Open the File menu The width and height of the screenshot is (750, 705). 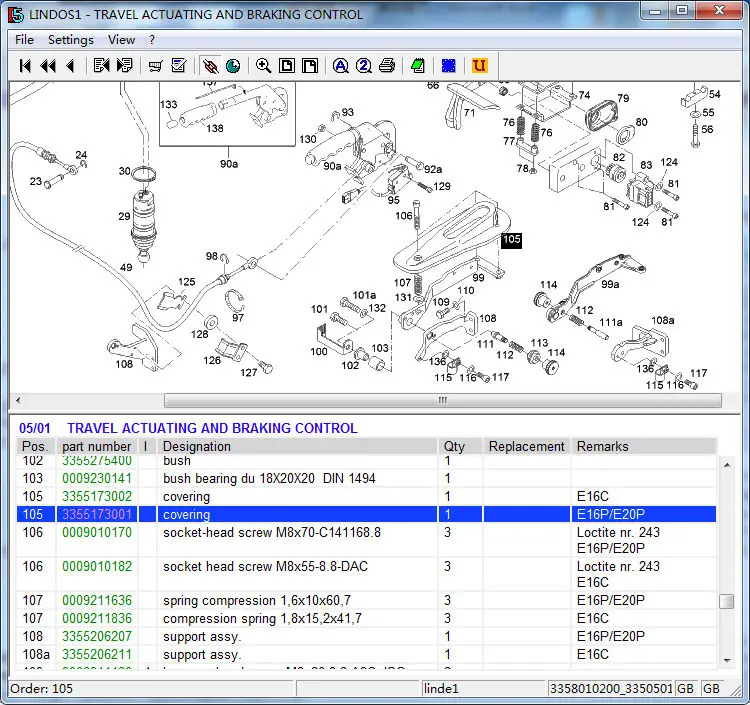[x=24, y=40]
